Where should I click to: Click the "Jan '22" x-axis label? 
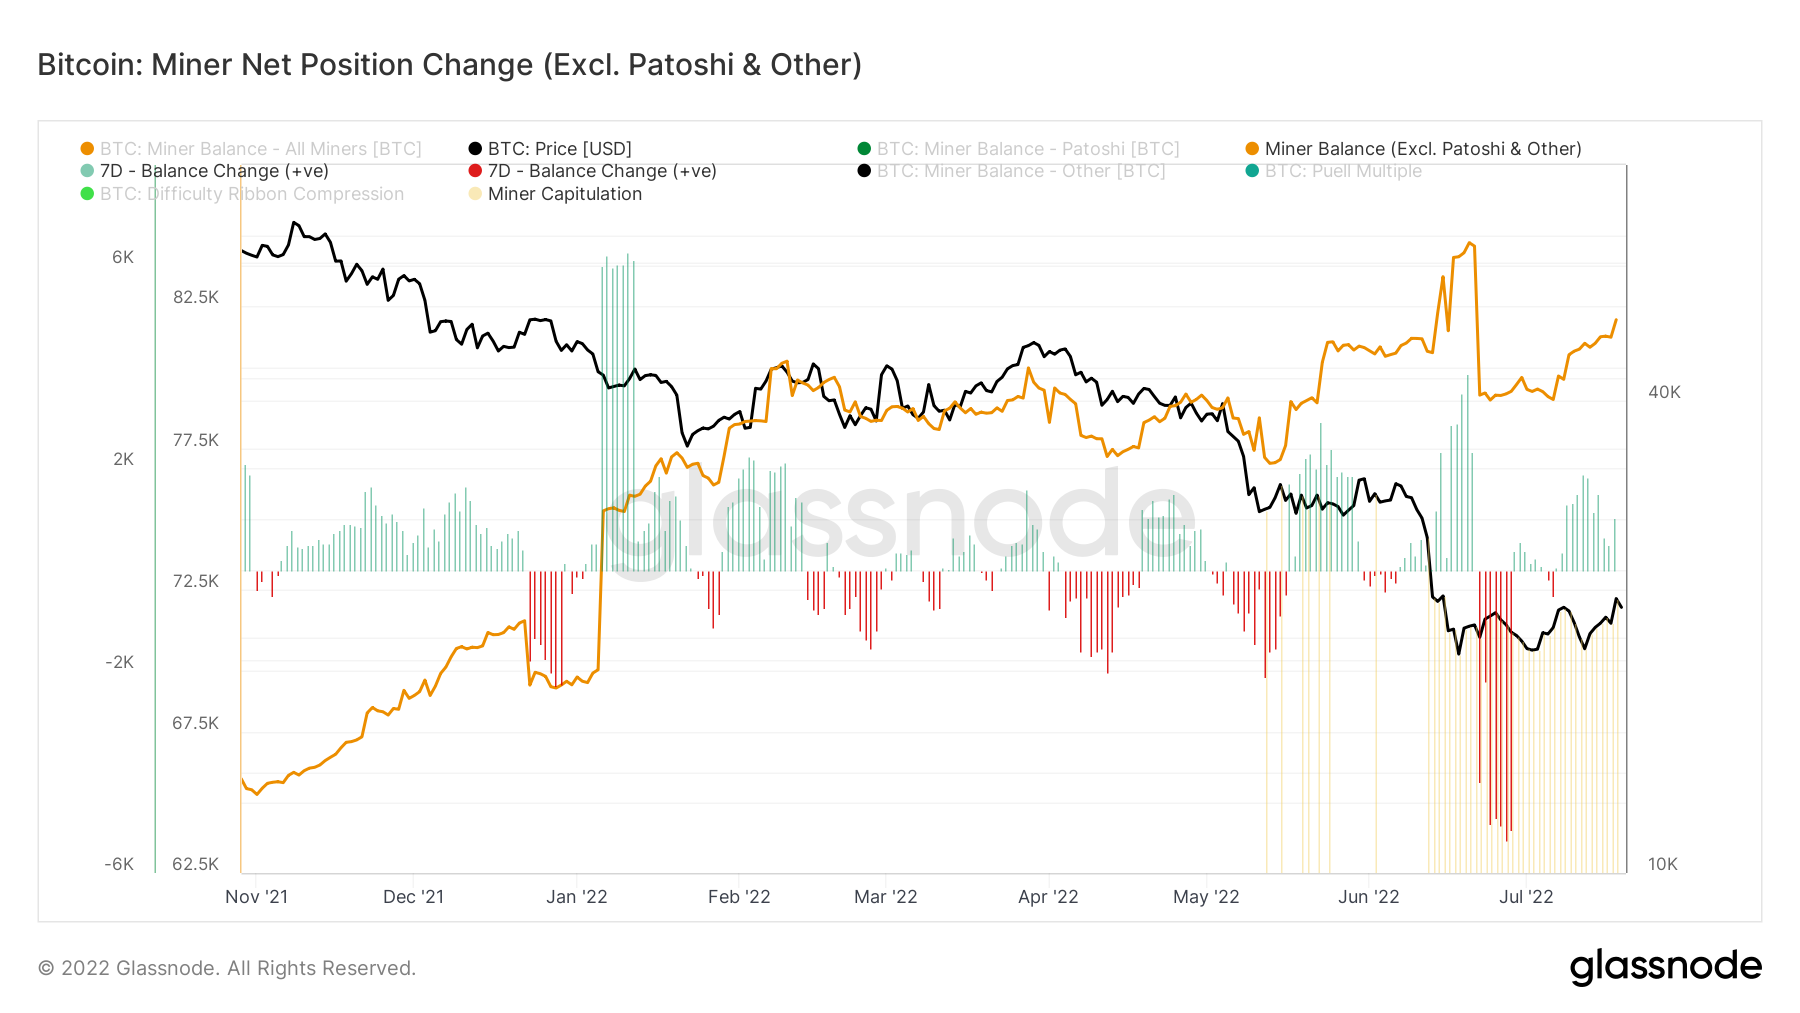point(577,897)
